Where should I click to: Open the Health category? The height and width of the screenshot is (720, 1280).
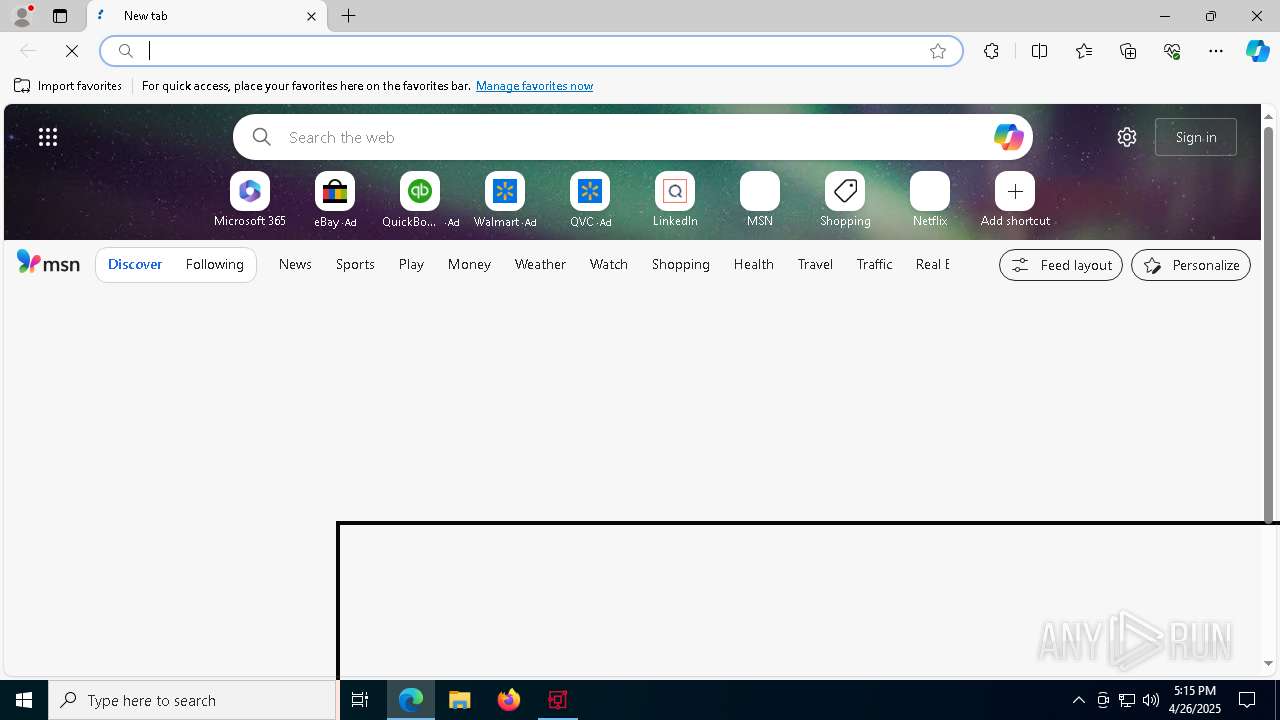pos(753,264)
